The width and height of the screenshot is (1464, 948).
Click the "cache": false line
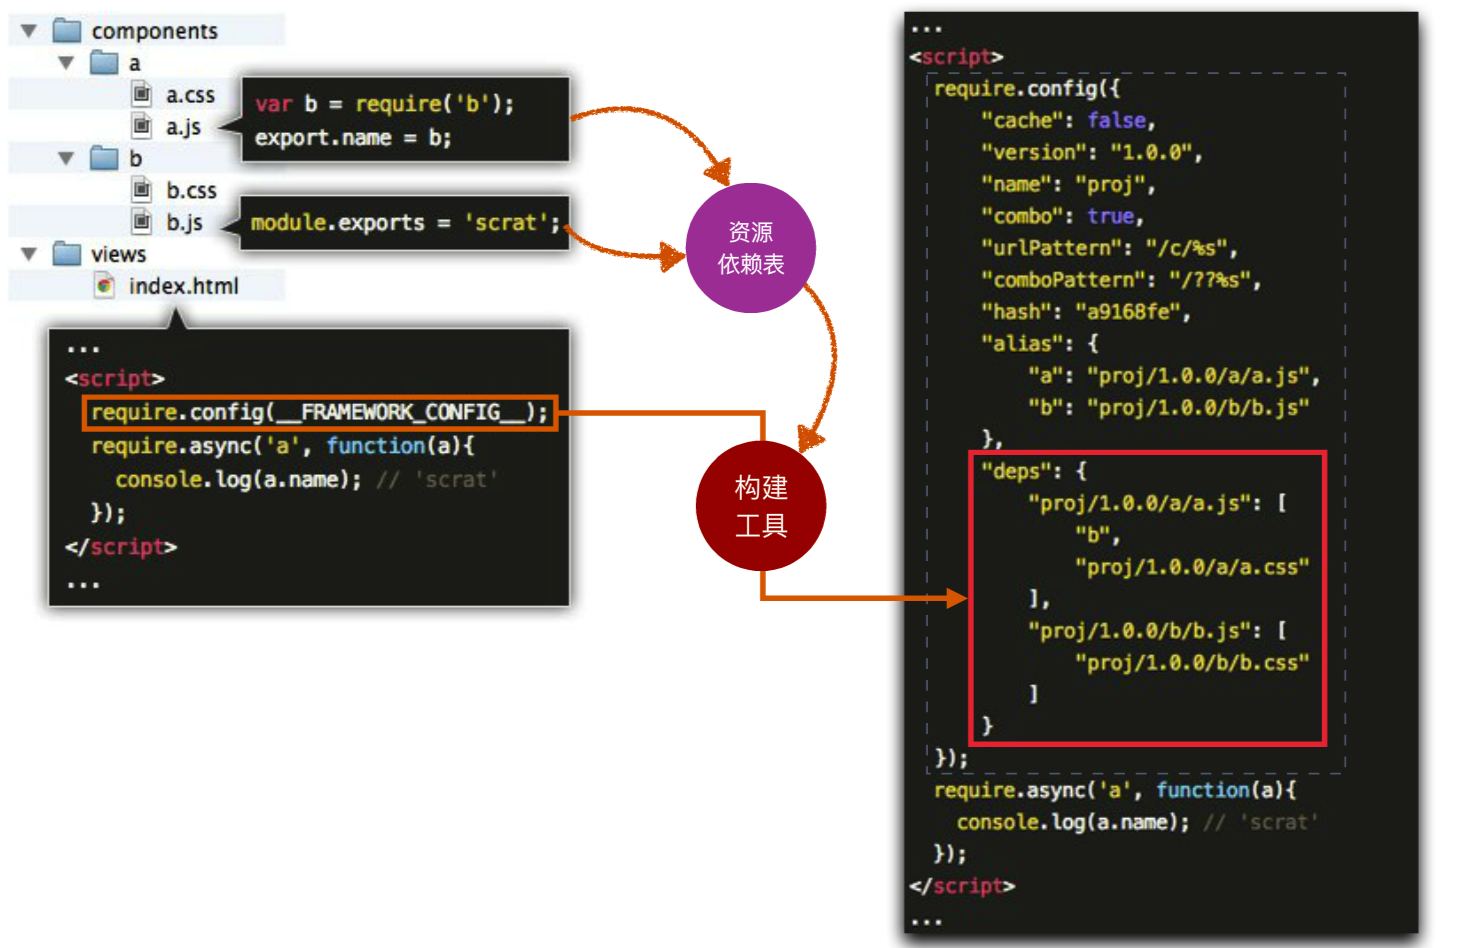coord(1068,121)
